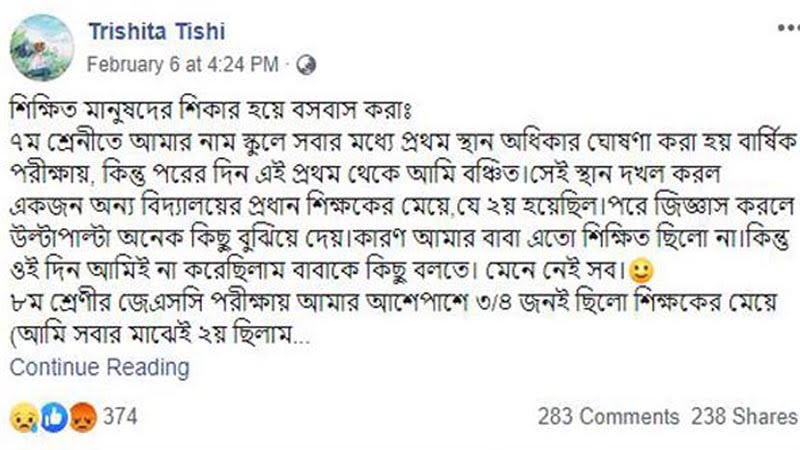
Task: View the 238 Shares list
Action: click(745, 416)
